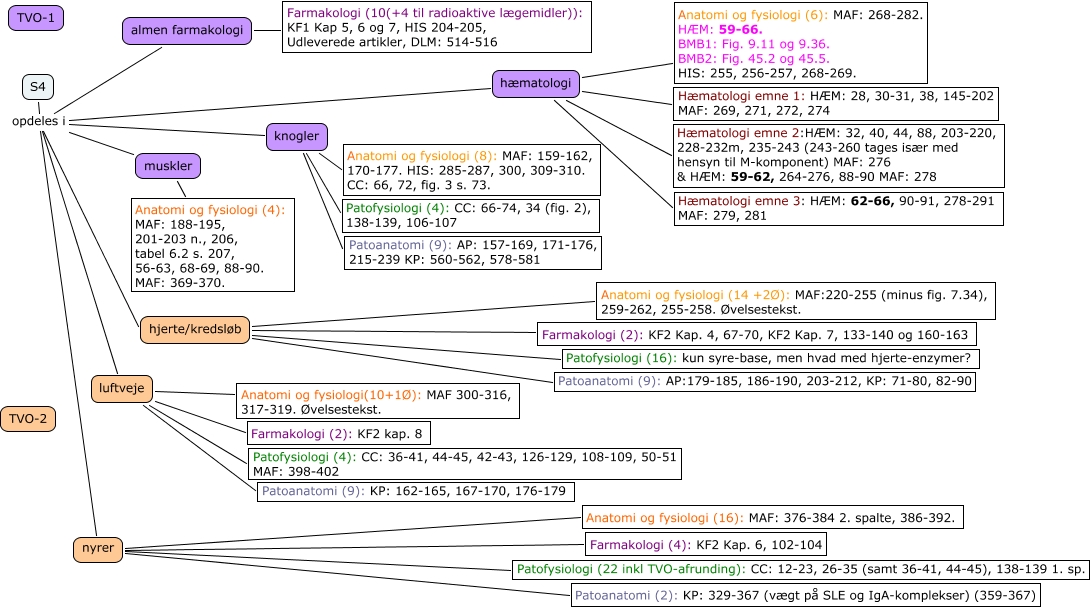The width and height of the screenshot is (1091, 608).
Task: Select the knogler node
Action: click(x=297, y=137)
